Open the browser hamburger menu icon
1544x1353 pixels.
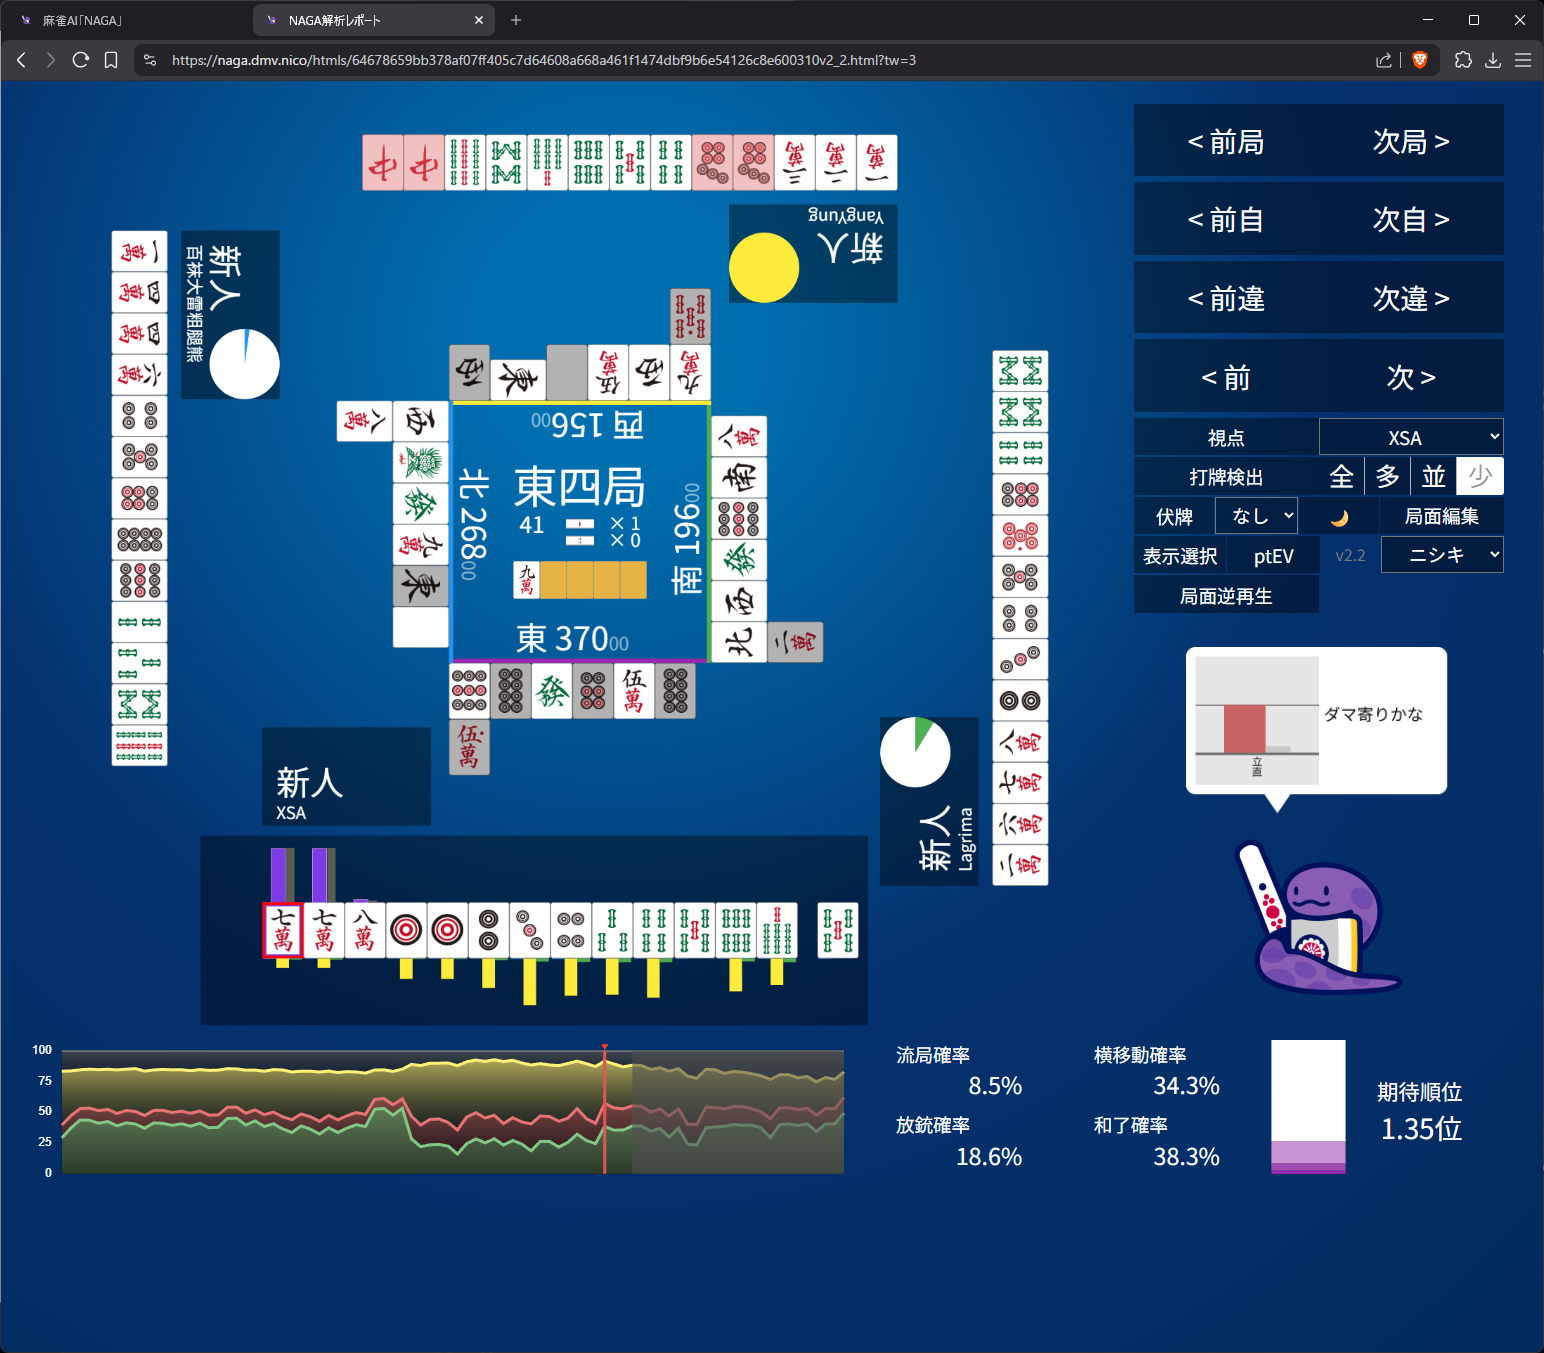[1523, 60]
